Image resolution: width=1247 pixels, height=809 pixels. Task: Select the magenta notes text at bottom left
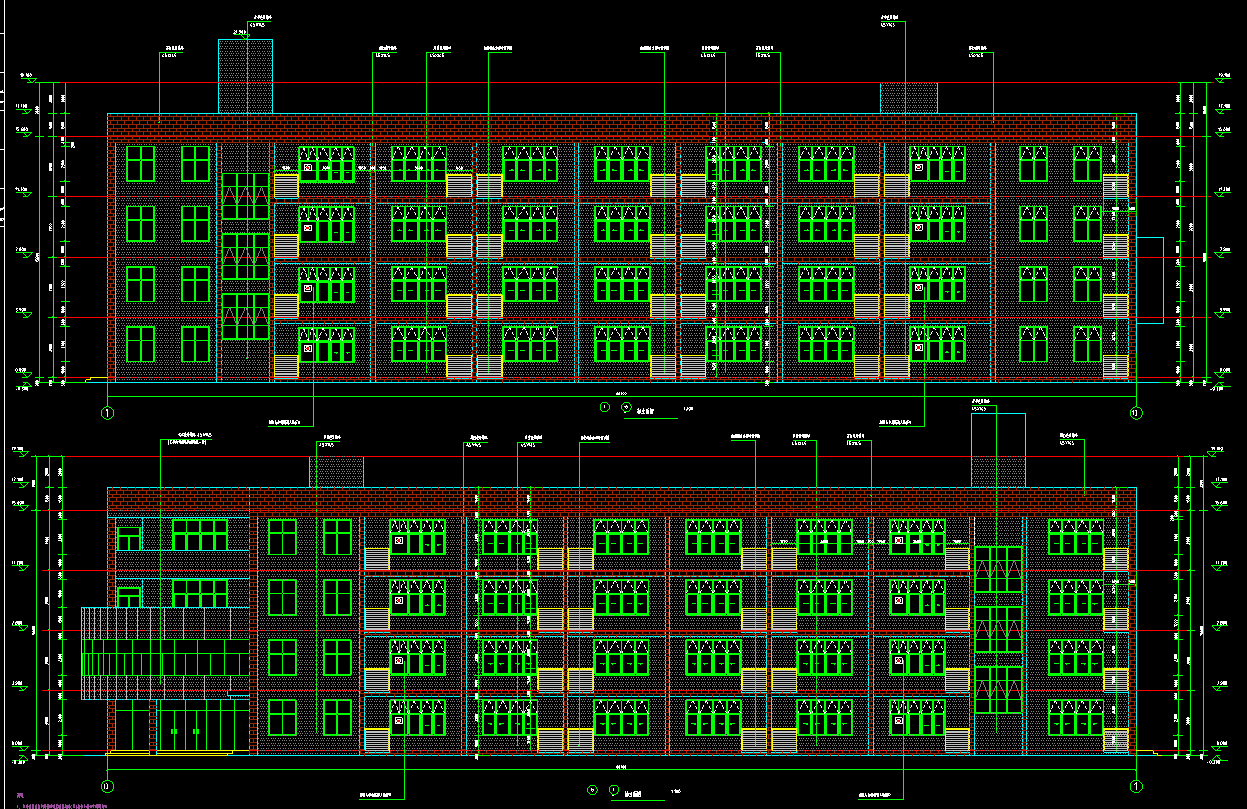[60, 804]
